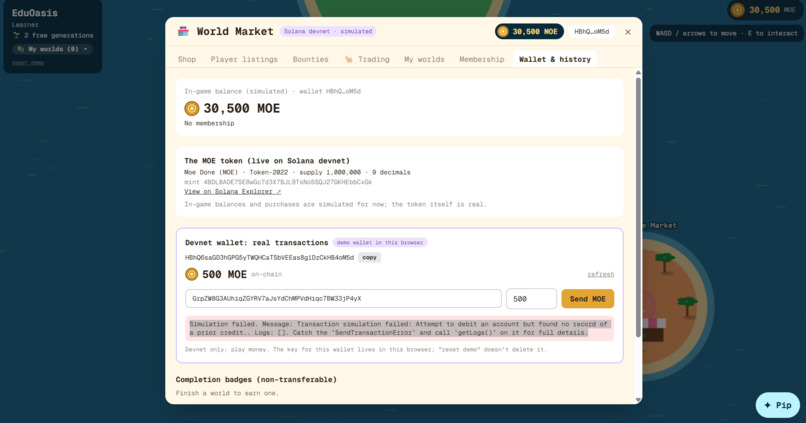
Task: Click the HBhQ…oM5d wallet pill in header
Action: 591,32
